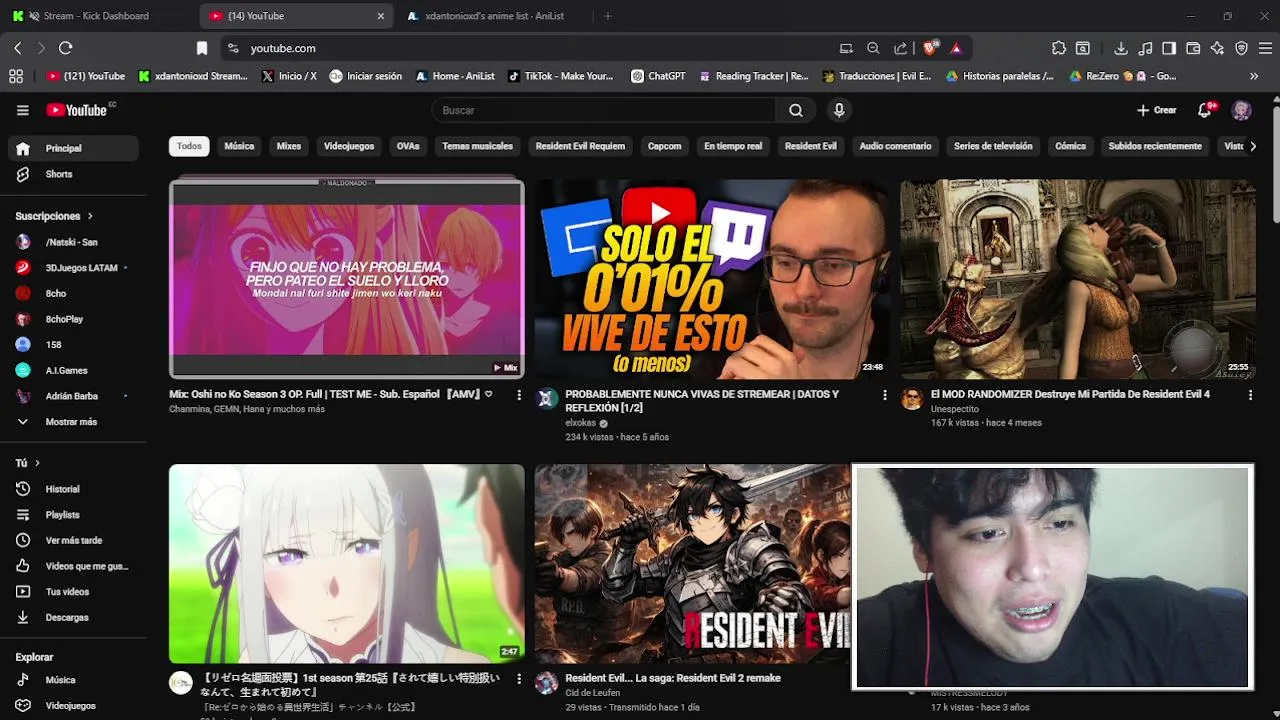
Task: Open the Emilia Re:Zero video thumbnail
Action: pos(347,563)
